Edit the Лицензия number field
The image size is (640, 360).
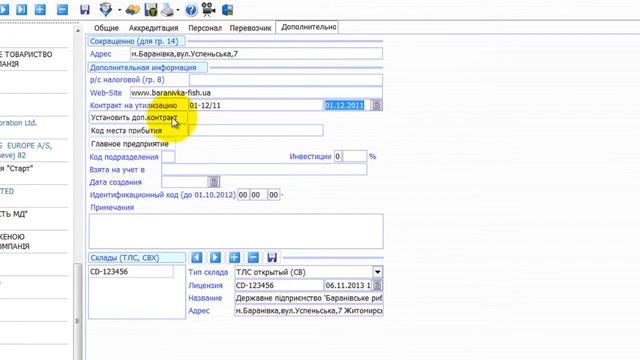[x=279, y=285]
